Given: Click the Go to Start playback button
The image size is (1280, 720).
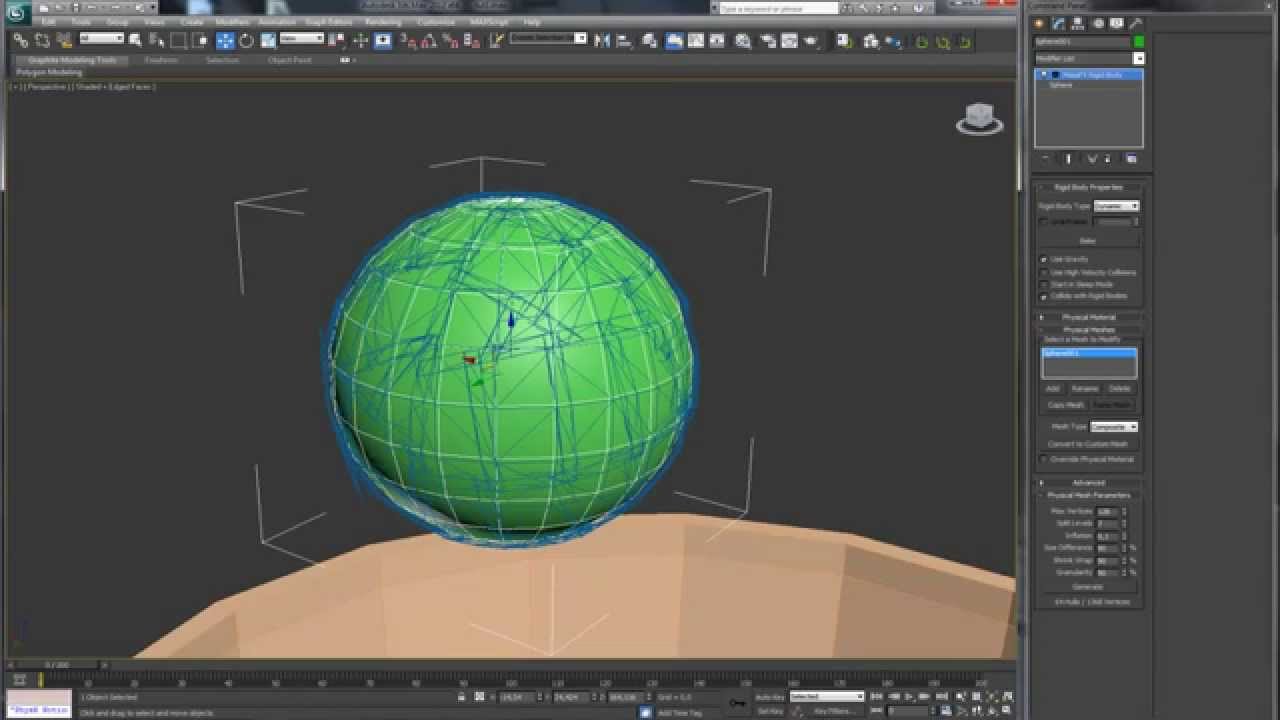Looking at the screenshot, I should [x=877, y=696].
